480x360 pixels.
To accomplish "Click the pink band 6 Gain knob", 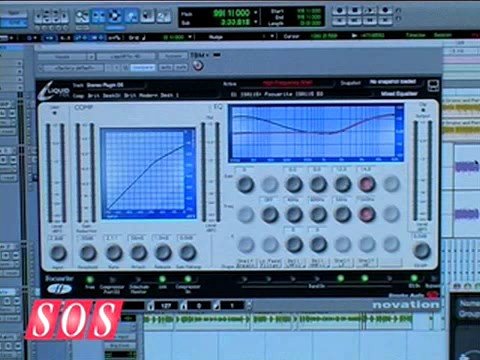I will tap(367, 184).
